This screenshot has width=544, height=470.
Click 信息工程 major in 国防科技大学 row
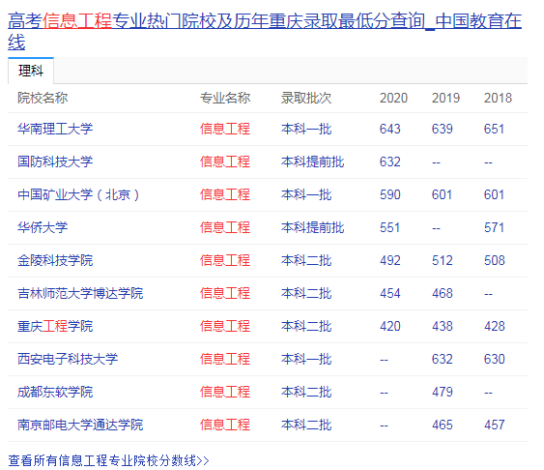pyautogui.click(x=225, y=162)
